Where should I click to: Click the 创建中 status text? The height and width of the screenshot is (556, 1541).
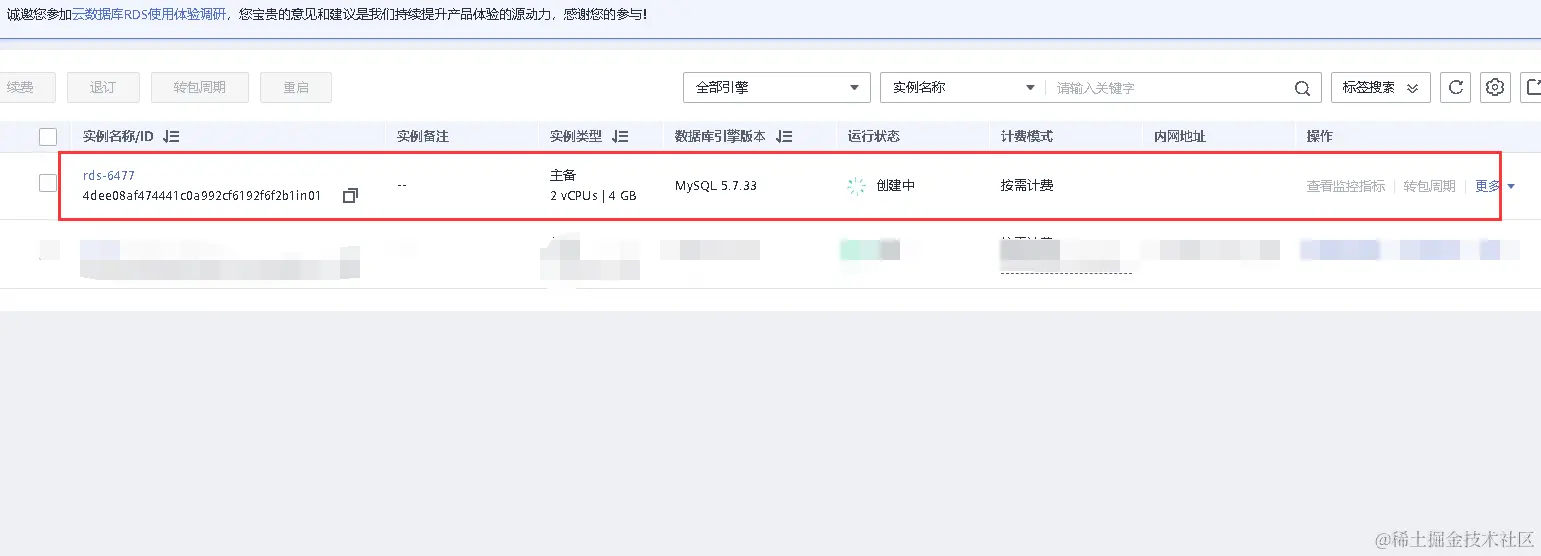(x=895, y=186)
